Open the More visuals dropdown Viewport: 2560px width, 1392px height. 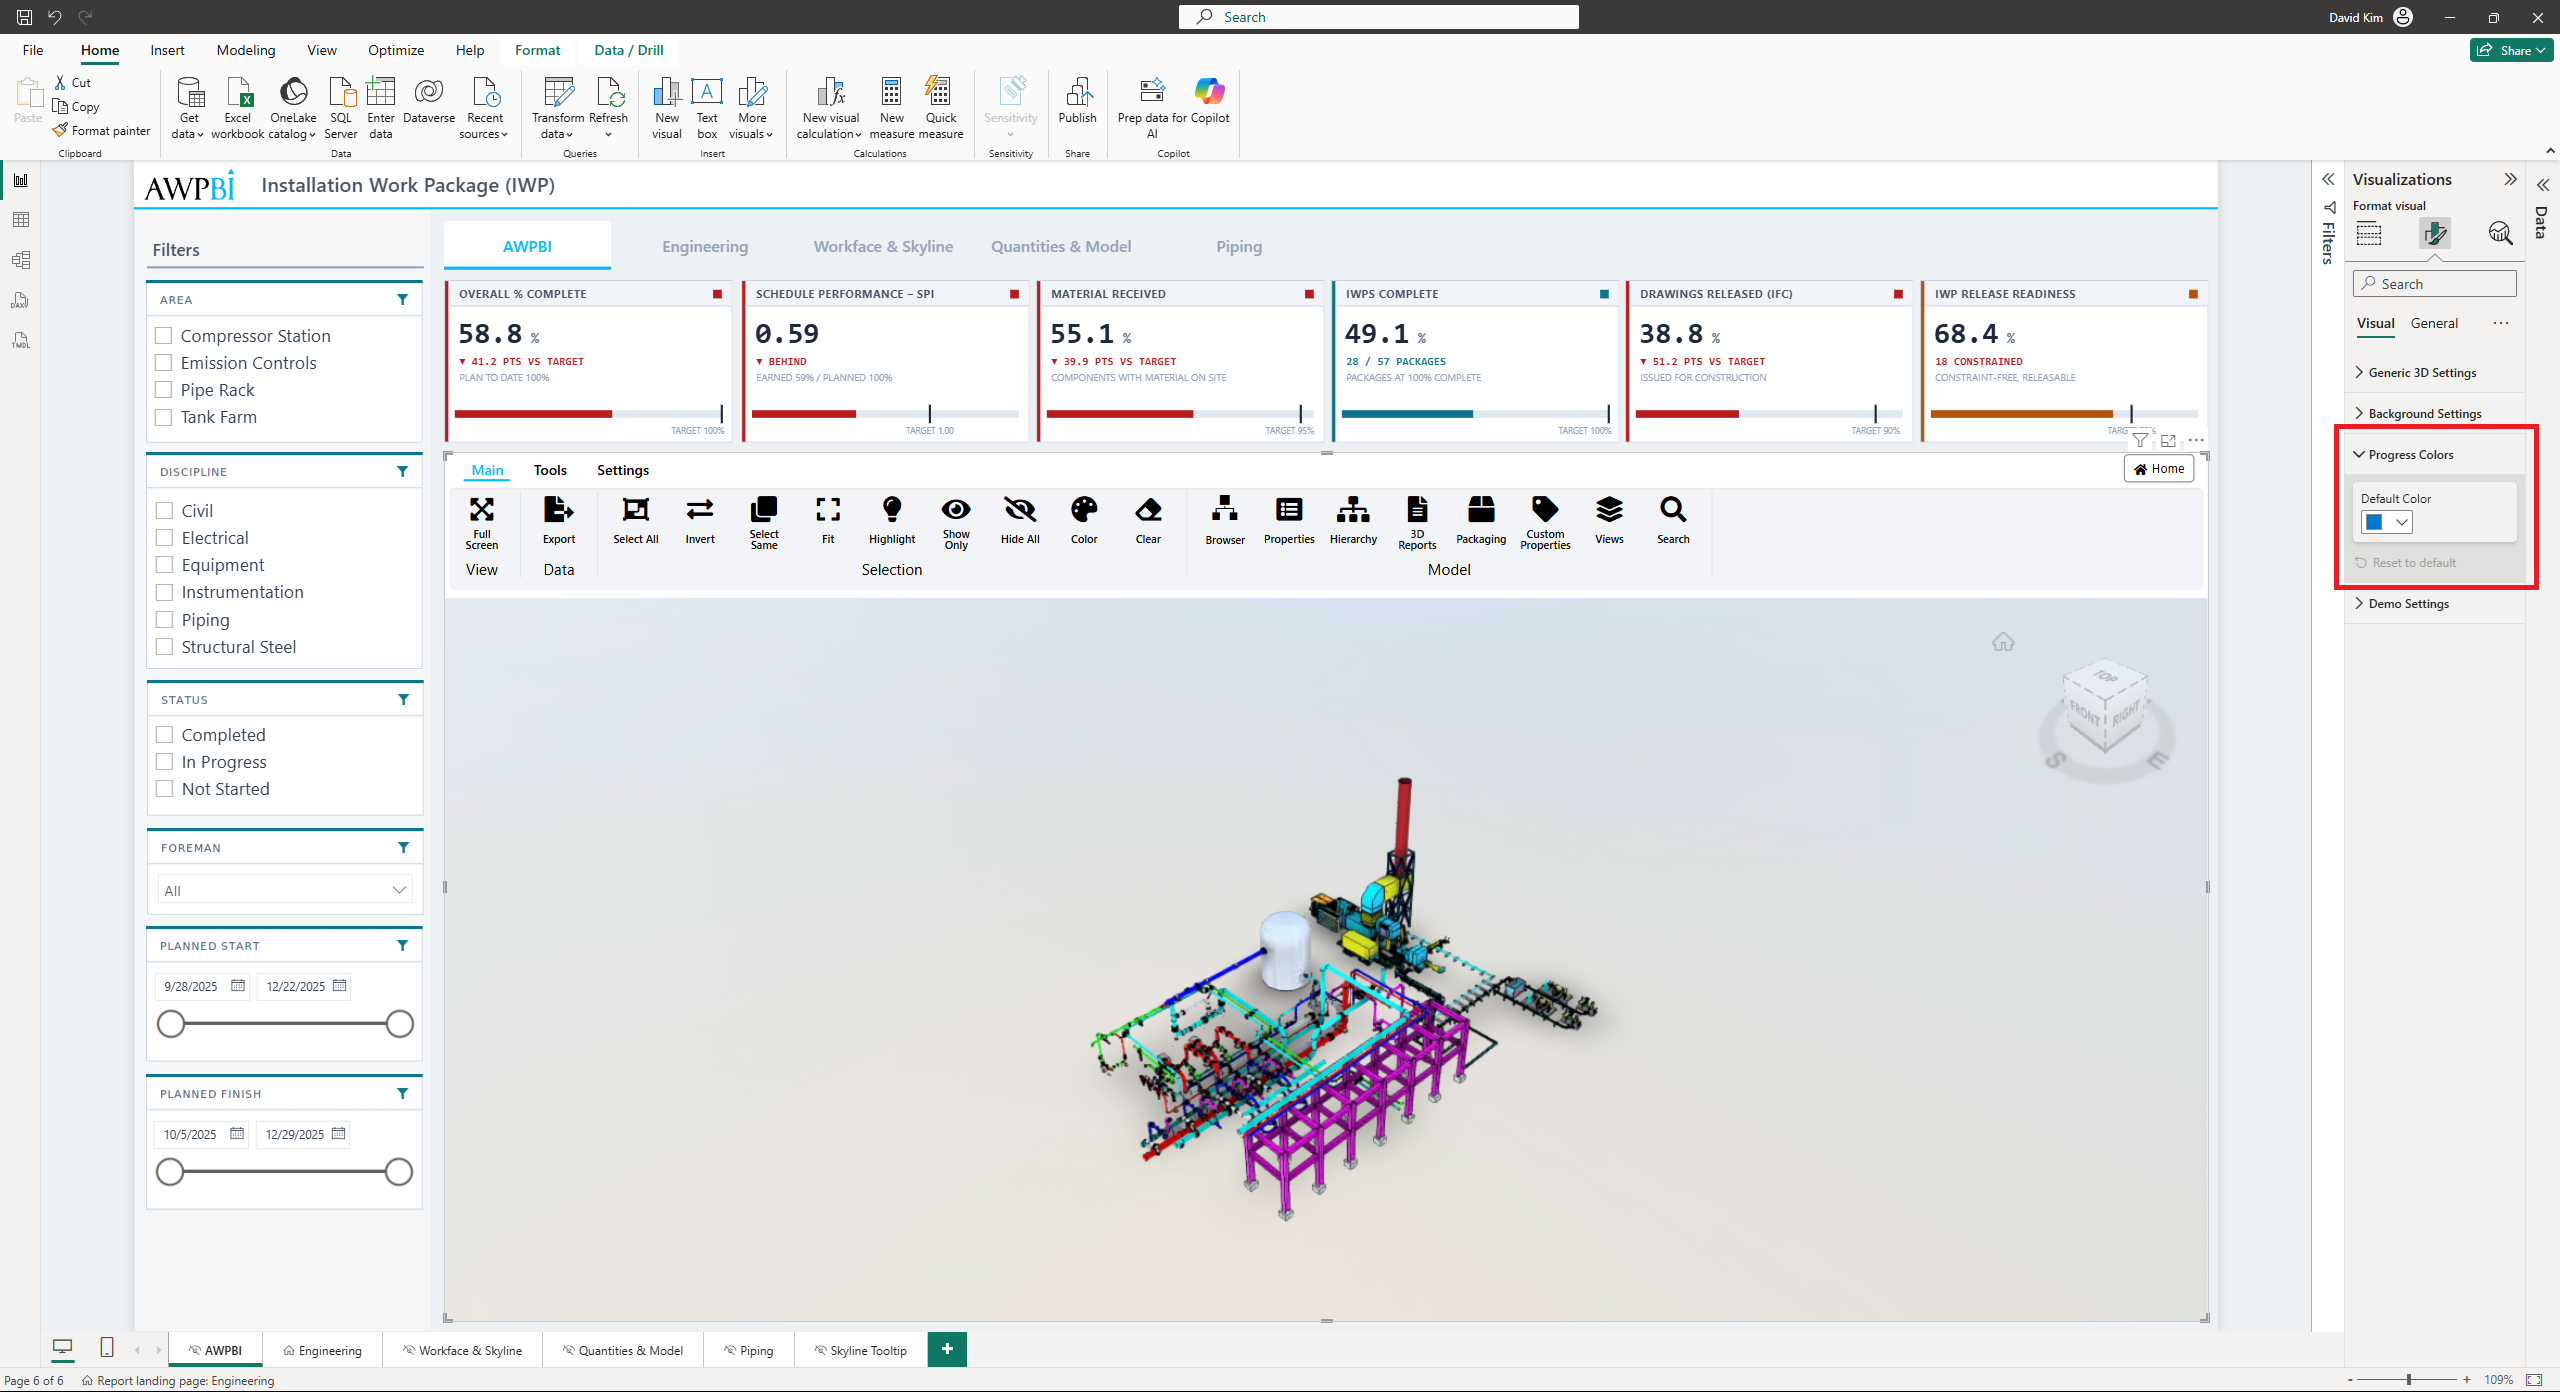pyautogui.click(x=752, y=108)
